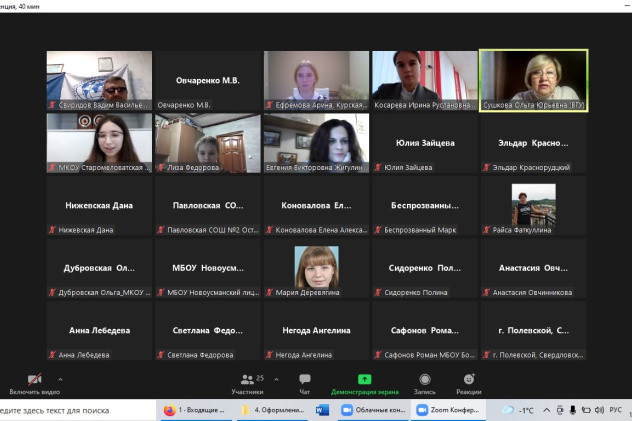Click the РУС language indicator
Image resolution: width=632 pixels, height=421 pixels.
pyautogui.click(x=615, y=410)
